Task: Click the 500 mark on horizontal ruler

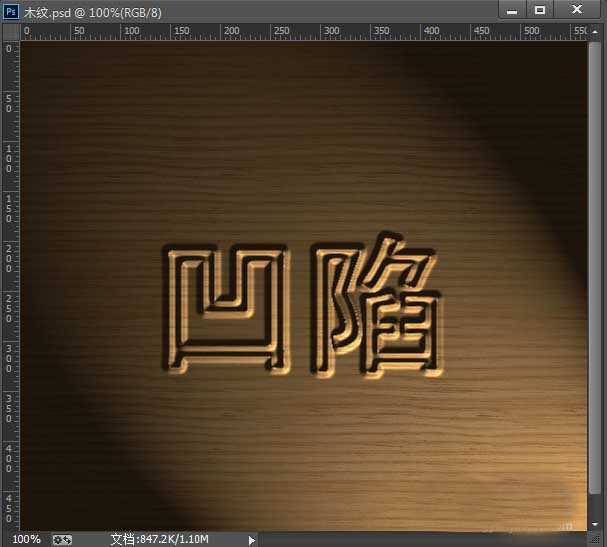Action: [532, 31]
